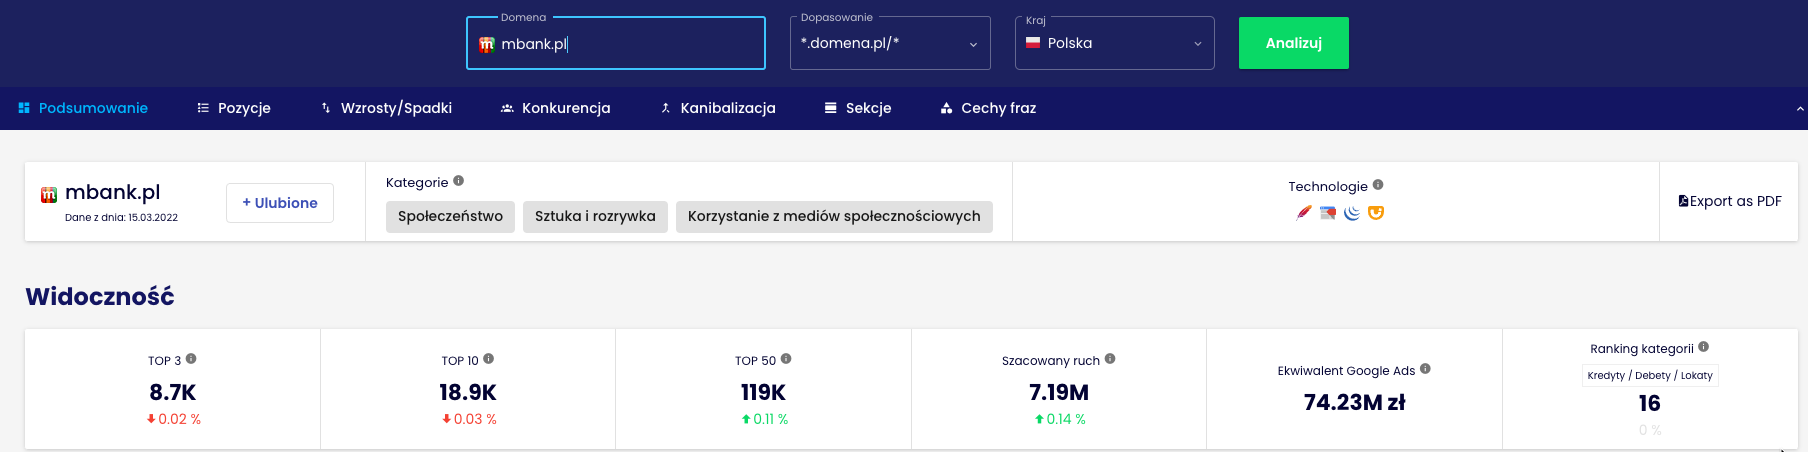Click the green Analizuj button
This screenshot has height=452, width=1808.
point(1294,43)
